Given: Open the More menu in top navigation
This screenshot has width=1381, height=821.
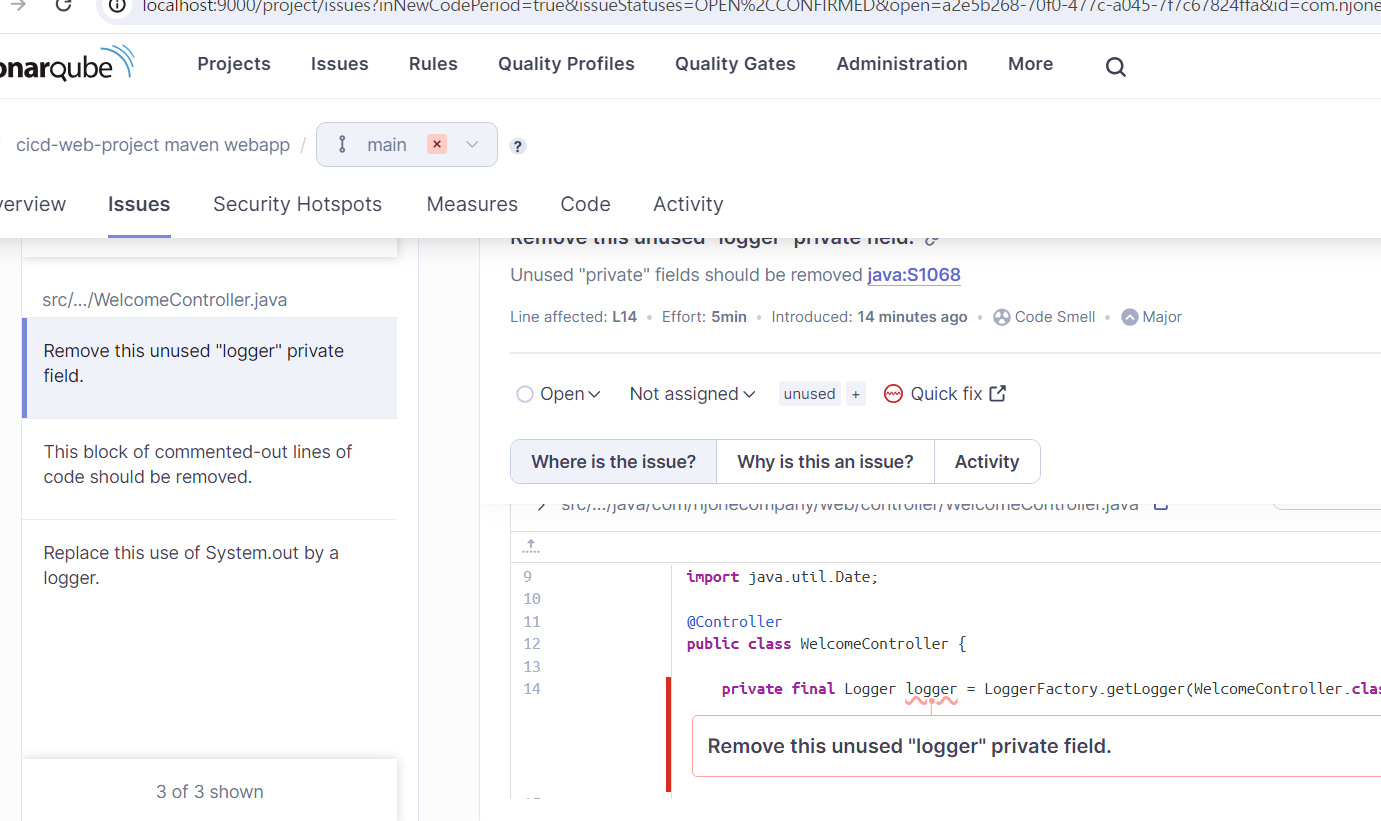Looking at the screenshot, I should (x=1030, y=64).
